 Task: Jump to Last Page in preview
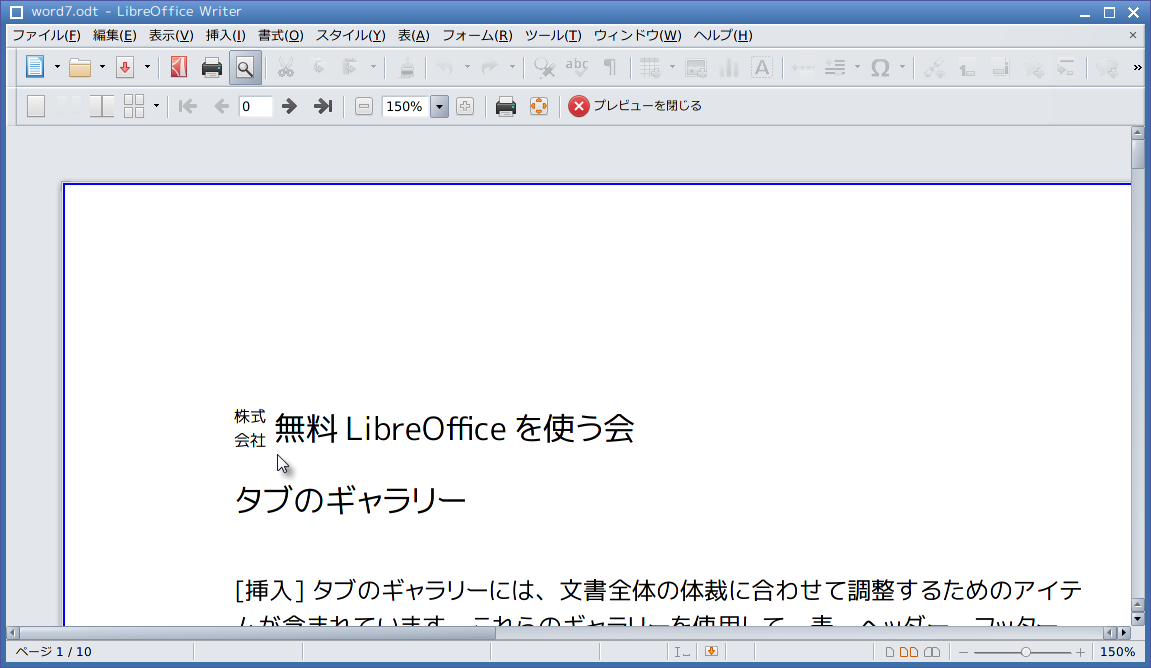pyautogui.click(x=323, y=106)
